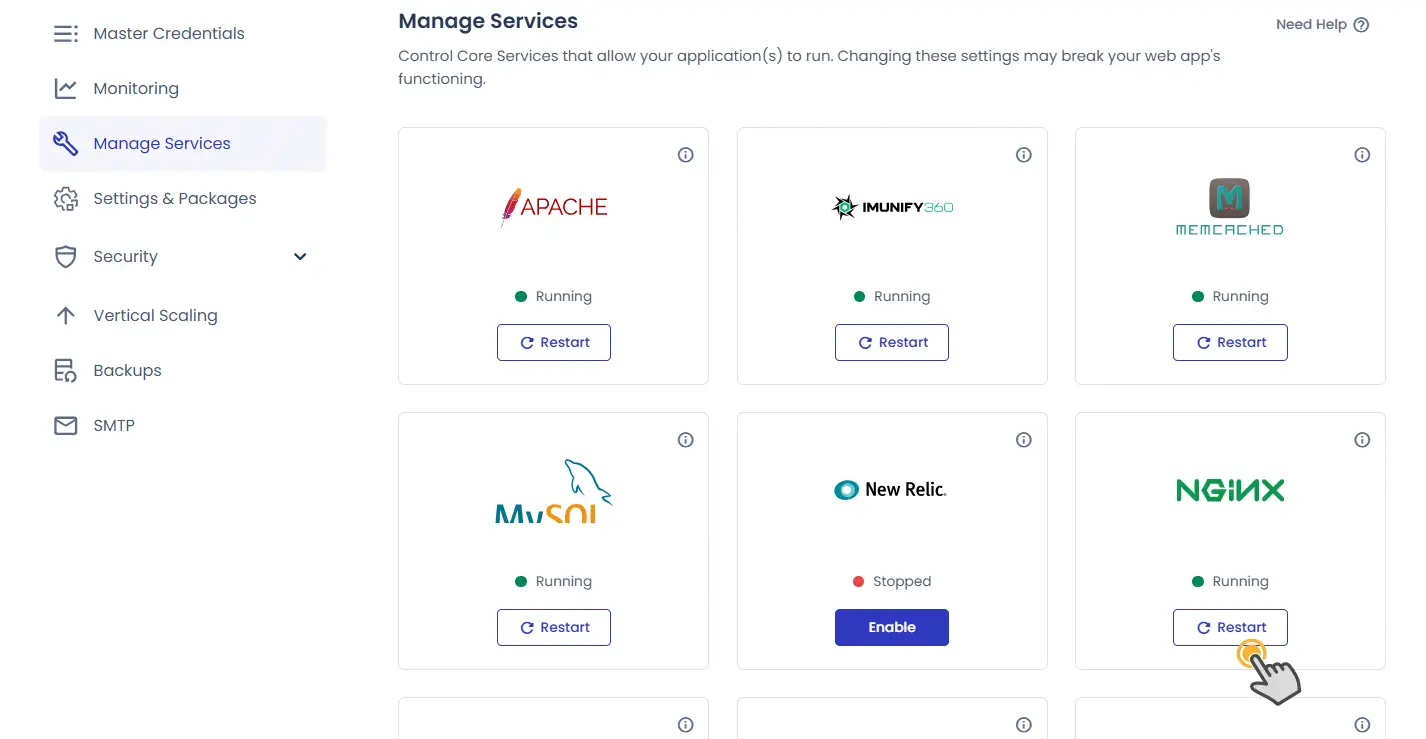Click the Backups icon in the sidebar
1426x739 pixels.
point(65,370)
